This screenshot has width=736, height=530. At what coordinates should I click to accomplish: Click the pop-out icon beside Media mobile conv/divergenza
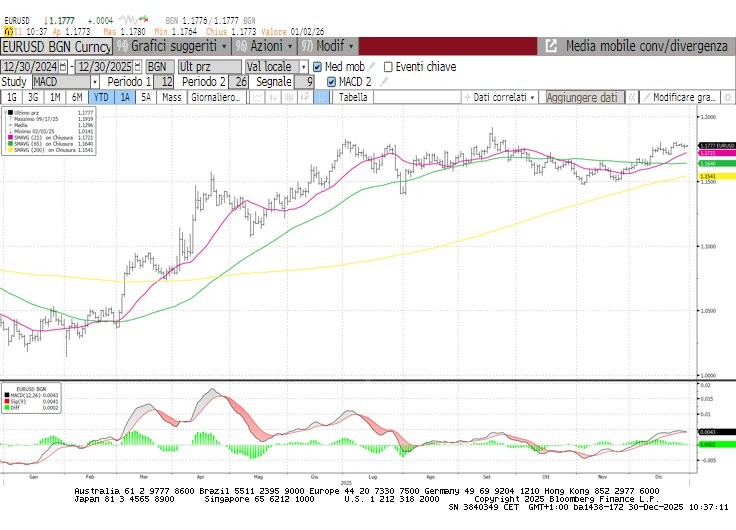(551, 47)
